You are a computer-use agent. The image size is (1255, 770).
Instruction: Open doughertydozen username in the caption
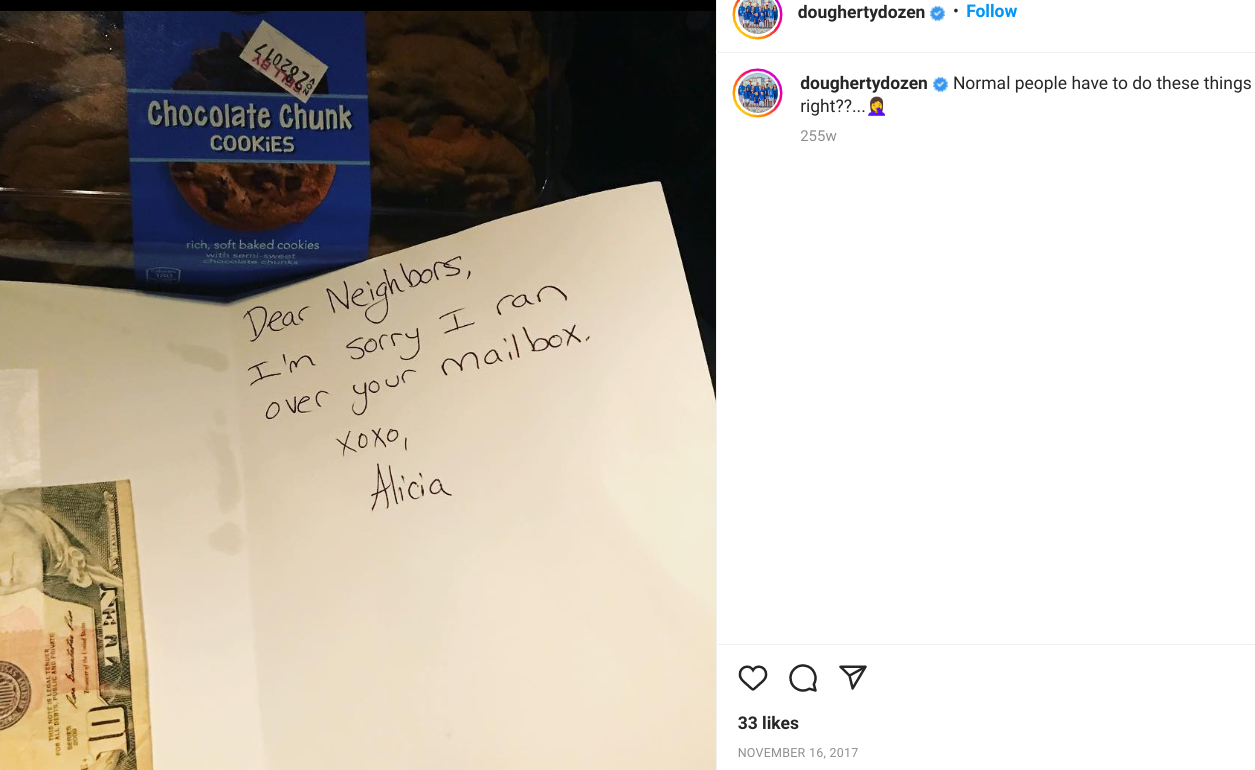pyautogui.click(x=864, y=84)
